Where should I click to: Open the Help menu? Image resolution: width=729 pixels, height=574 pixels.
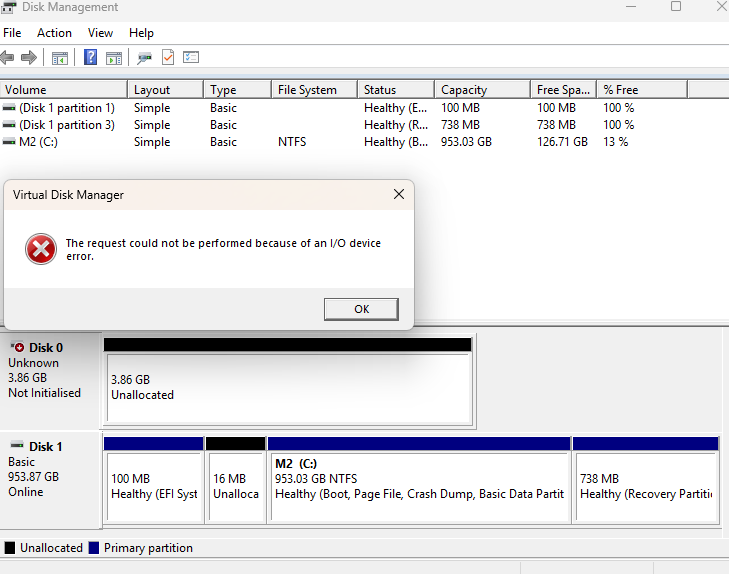point(141,33)
